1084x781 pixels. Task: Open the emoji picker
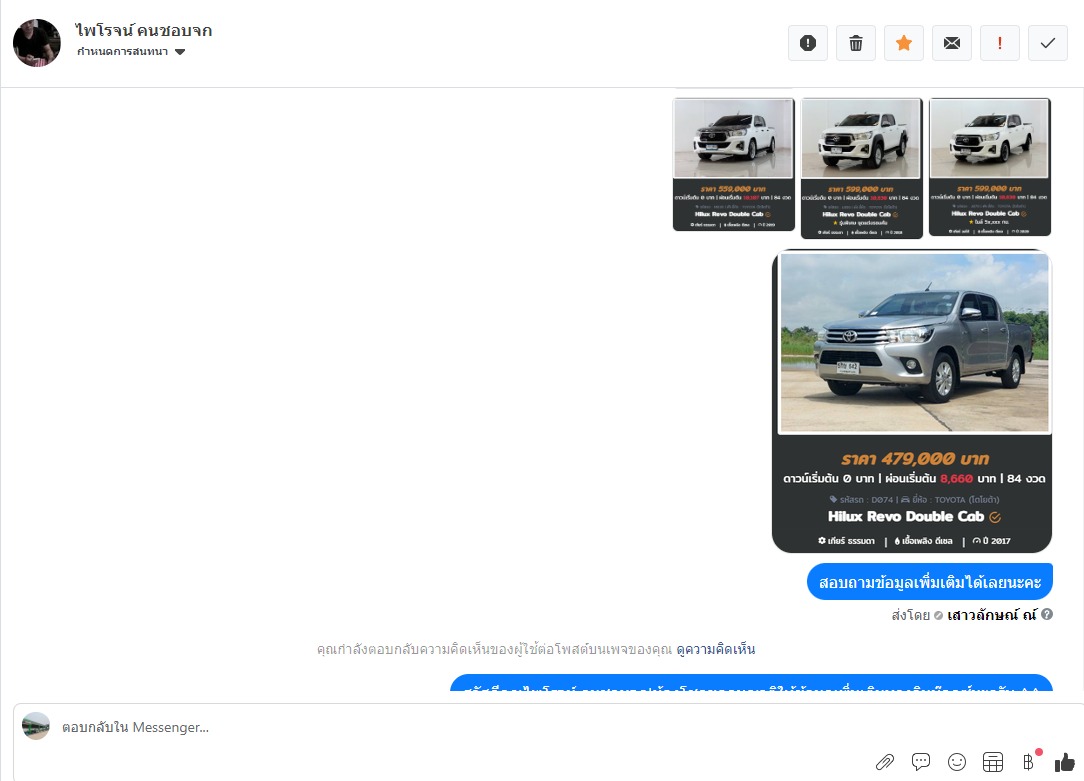957,762
